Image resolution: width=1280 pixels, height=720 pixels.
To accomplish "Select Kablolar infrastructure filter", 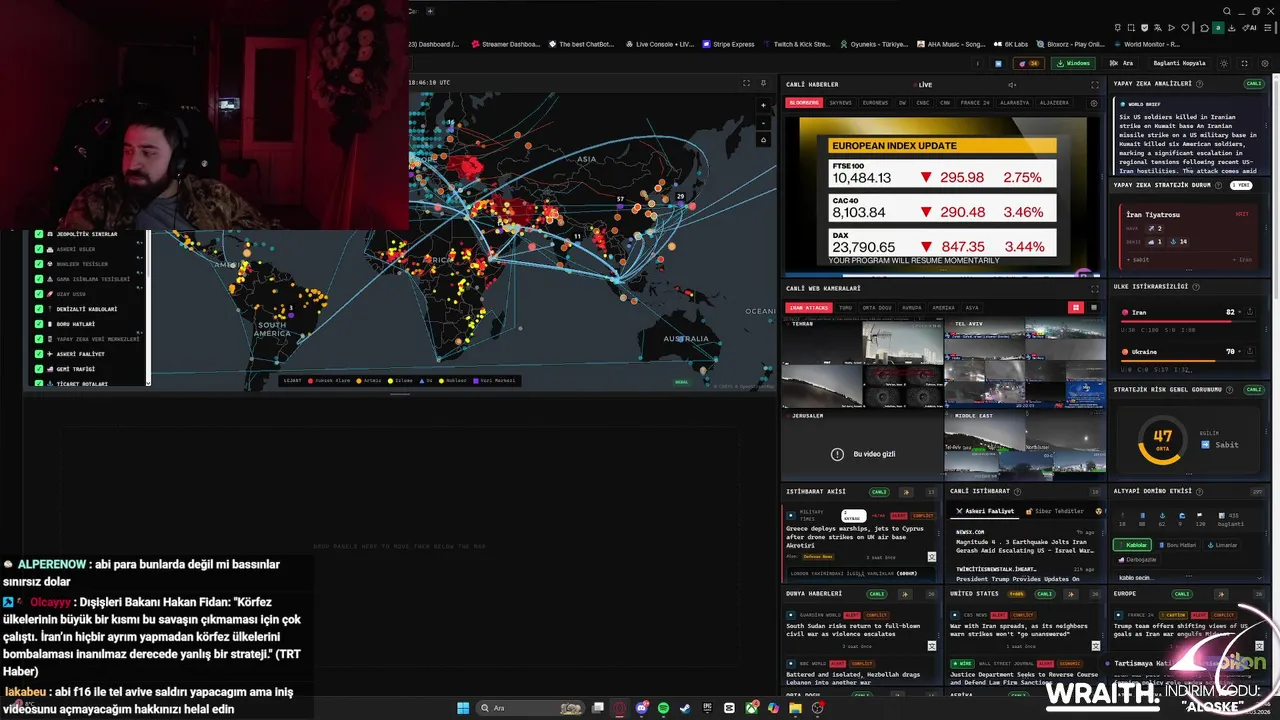I will [1132, 545].
